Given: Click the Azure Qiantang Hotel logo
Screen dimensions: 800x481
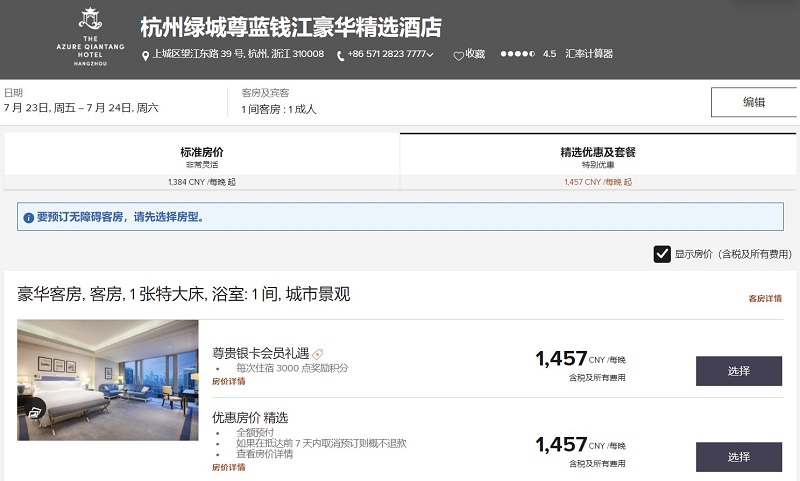Looking at the screenshot, I should [90, 37].
